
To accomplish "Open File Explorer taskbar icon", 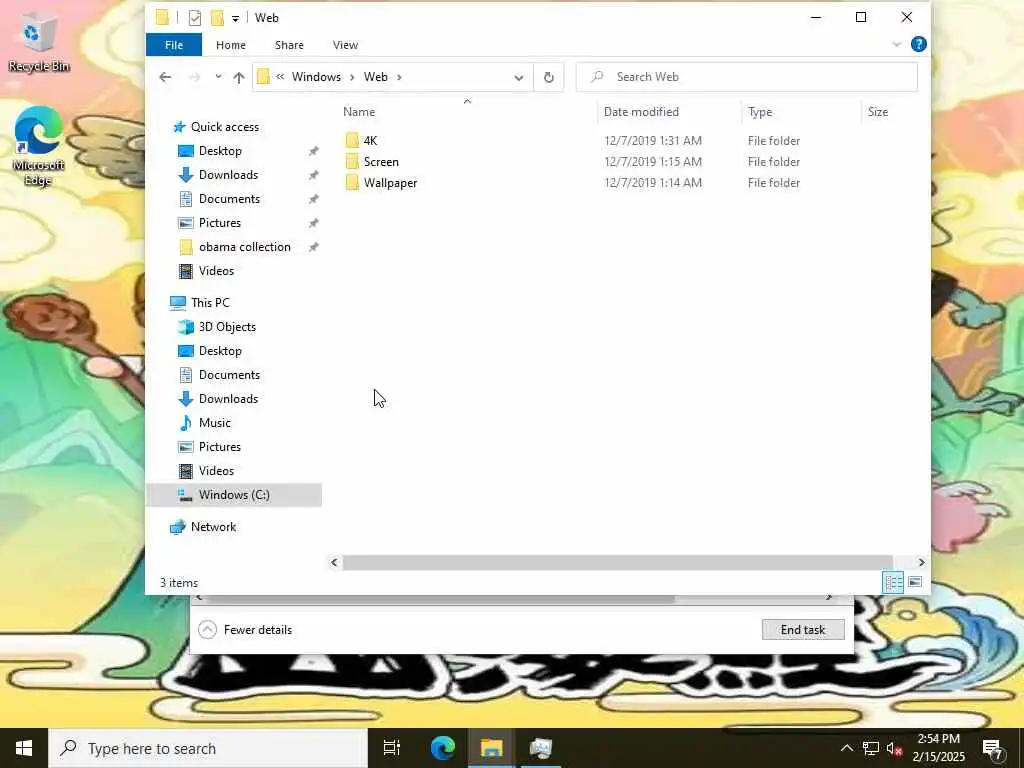I will click(492, 748).
